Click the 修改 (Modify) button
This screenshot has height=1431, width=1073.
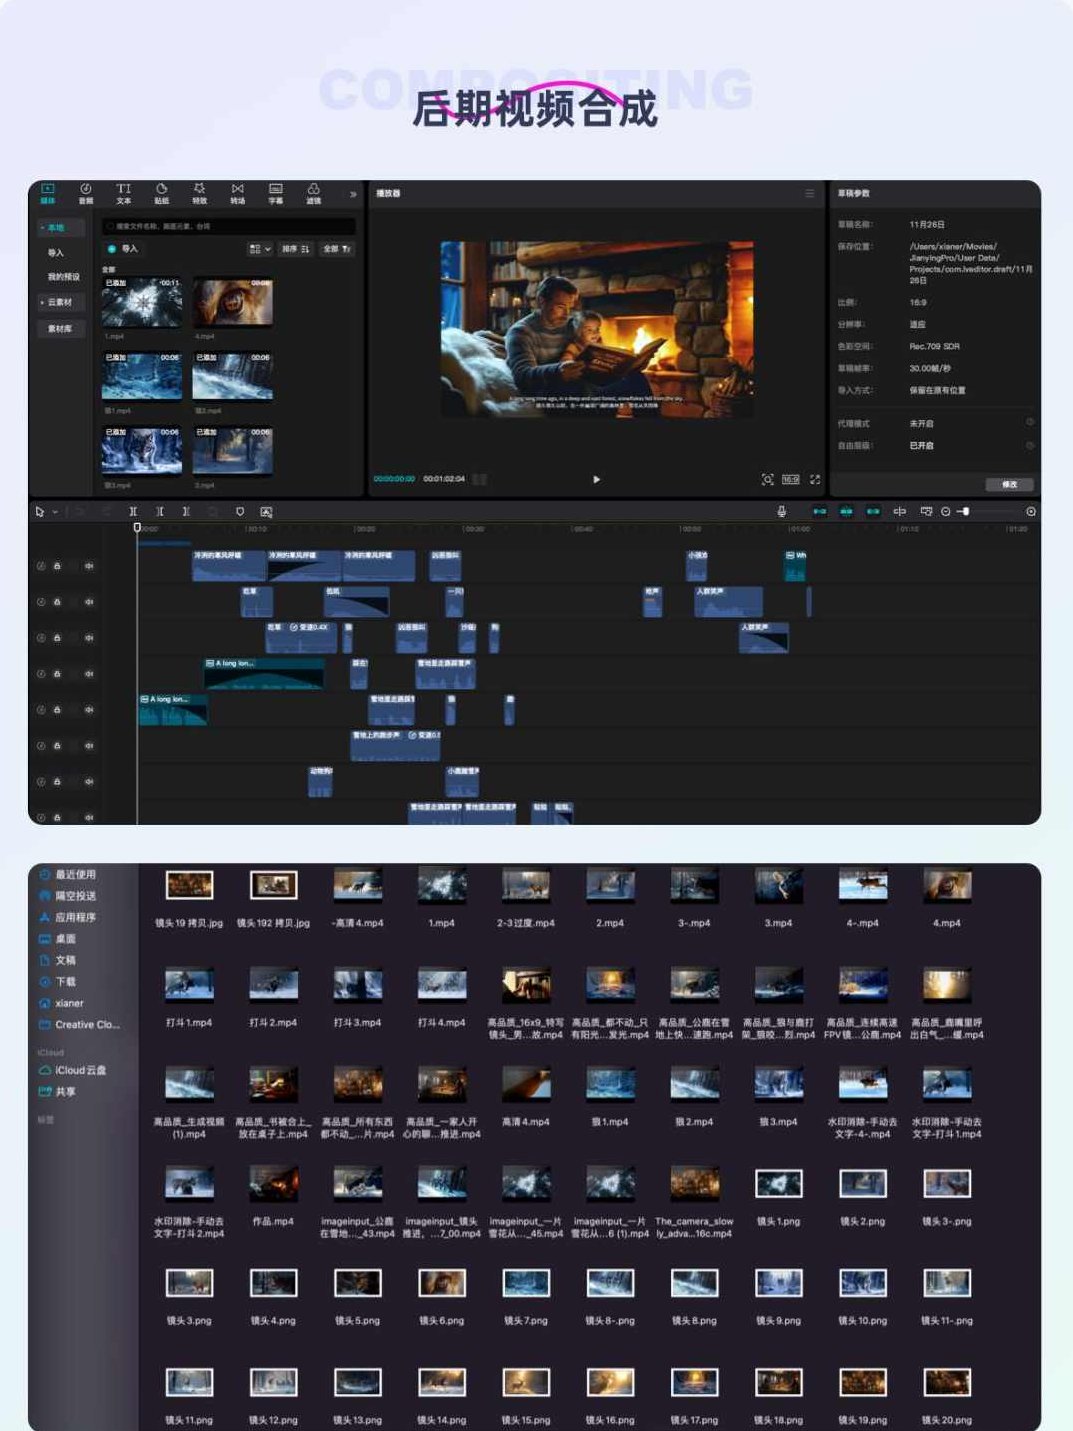1009,484
